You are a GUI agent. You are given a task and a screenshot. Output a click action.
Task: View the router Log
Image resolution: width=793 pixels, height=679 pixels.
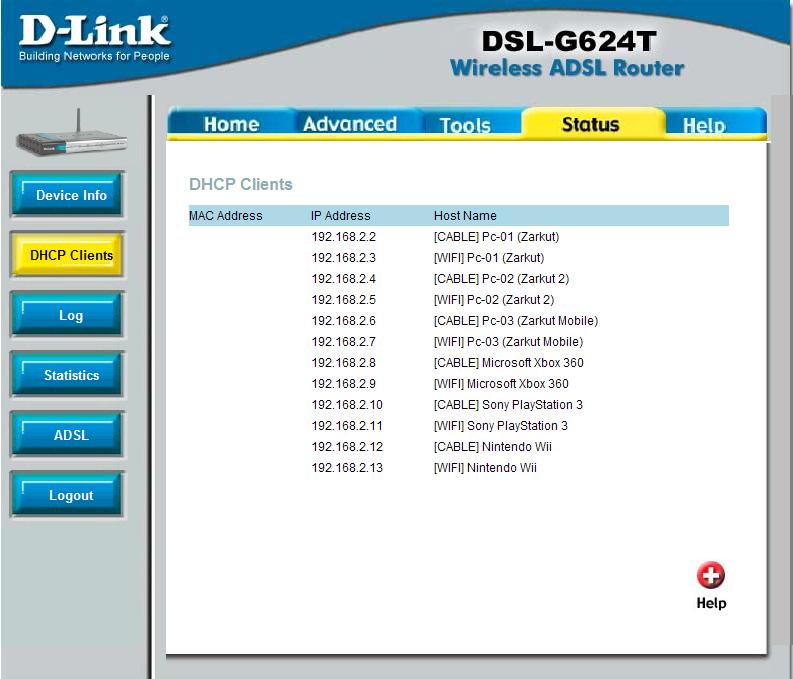click(x=67, y=315)
